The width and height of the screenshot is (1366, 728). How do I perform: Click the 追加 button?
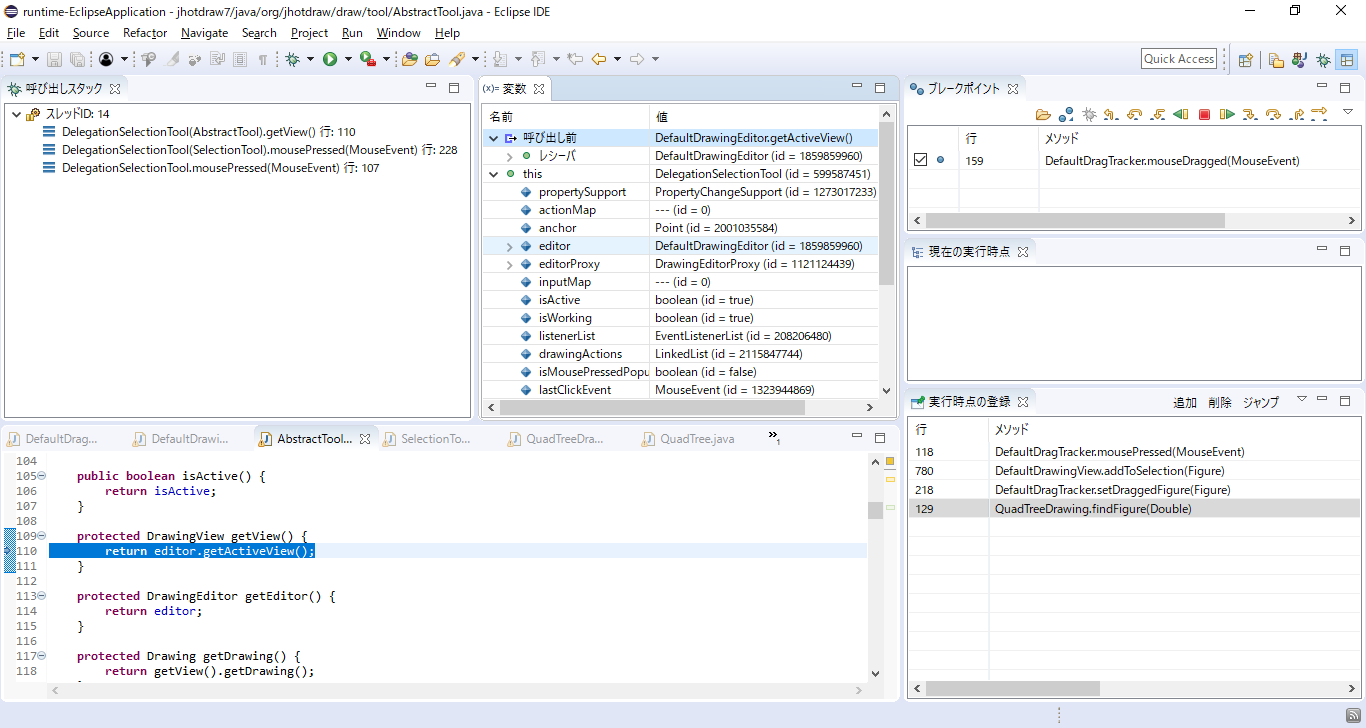coord(1184,402)
